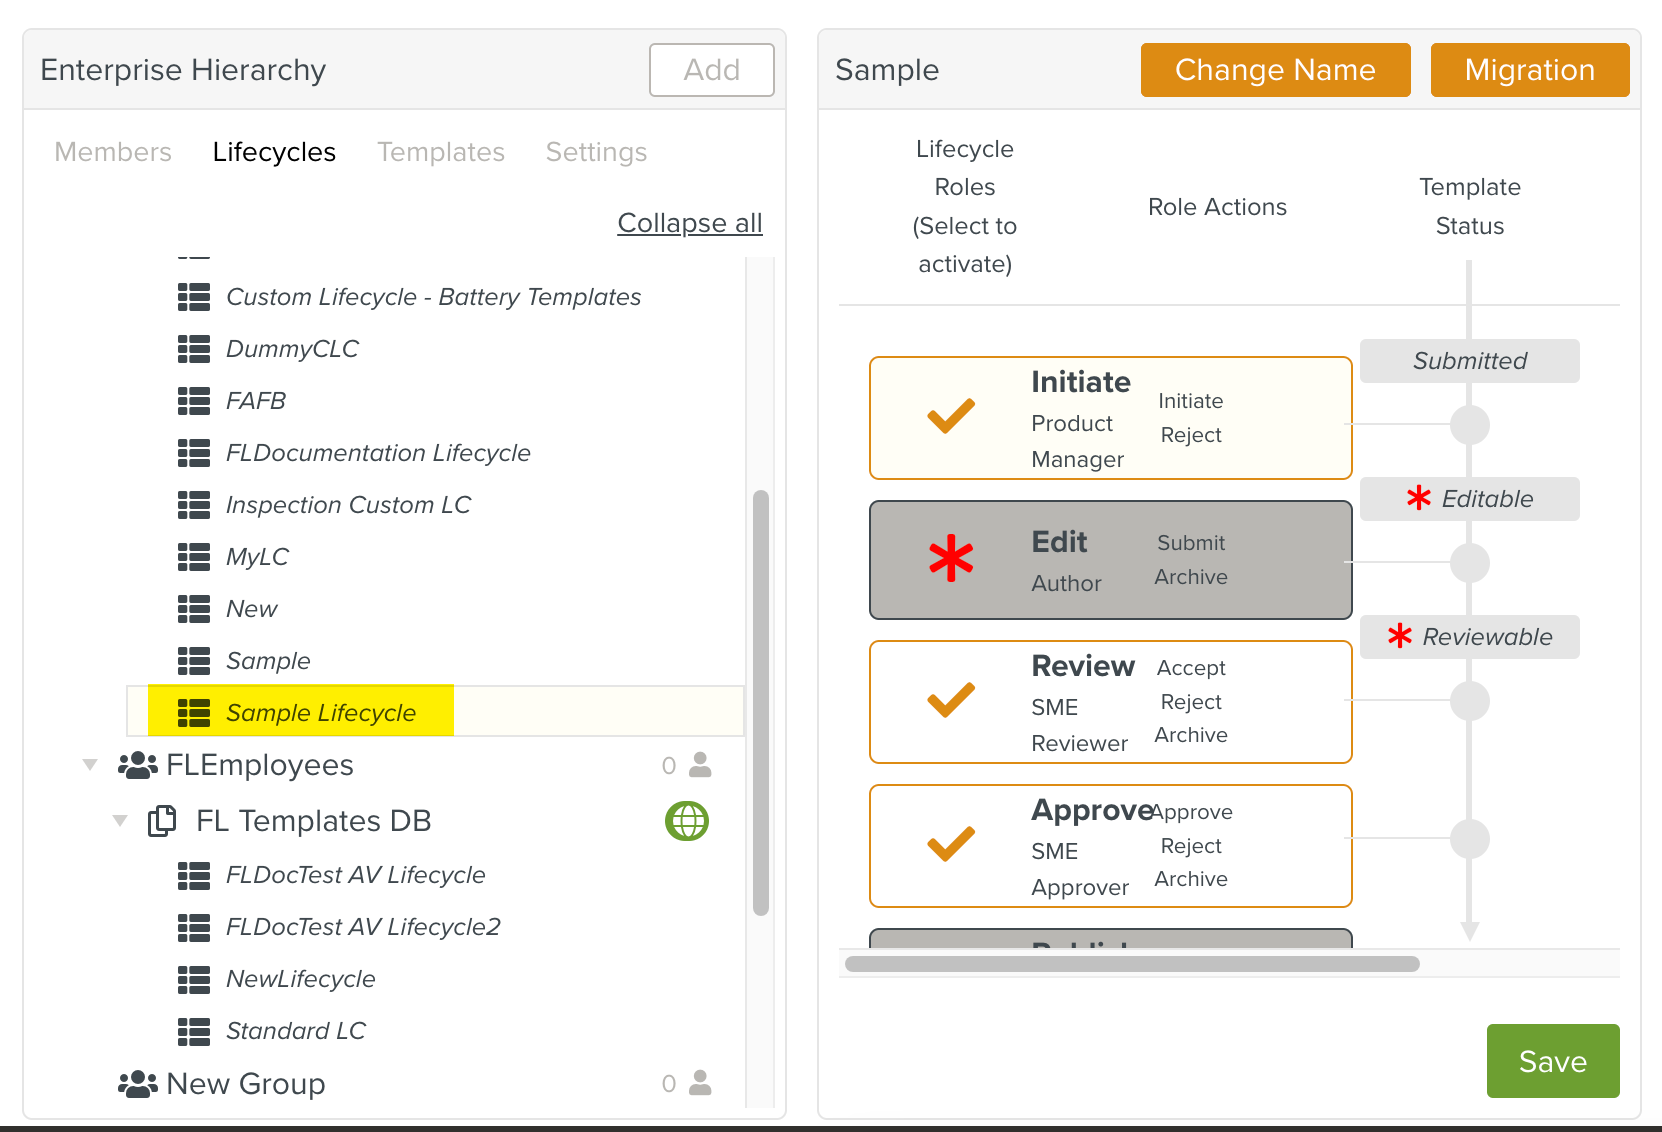This screenshot has height=1132, width=1662.
Task: Collapse the FL Templates DB node
Action: [120, 821]
